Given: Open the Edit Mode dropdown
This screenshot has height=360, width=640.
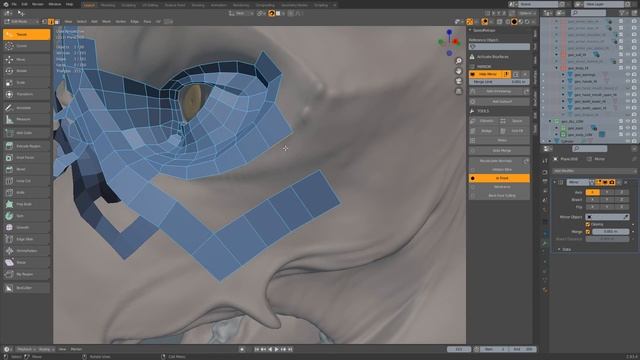Looking at the screenshot, I should pos(21,22).
